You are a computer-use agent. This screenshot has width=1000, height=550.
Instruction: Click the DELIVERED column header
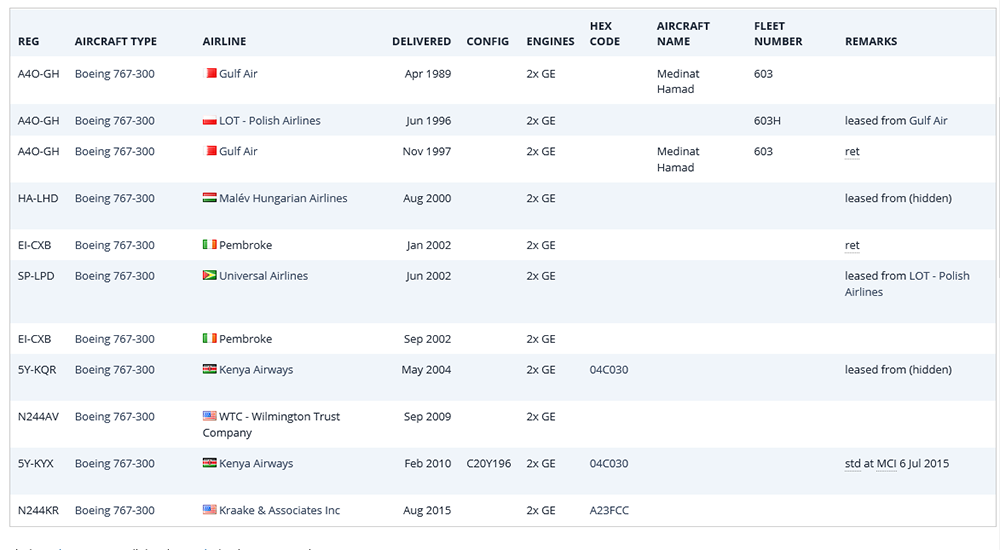[422, 41]
